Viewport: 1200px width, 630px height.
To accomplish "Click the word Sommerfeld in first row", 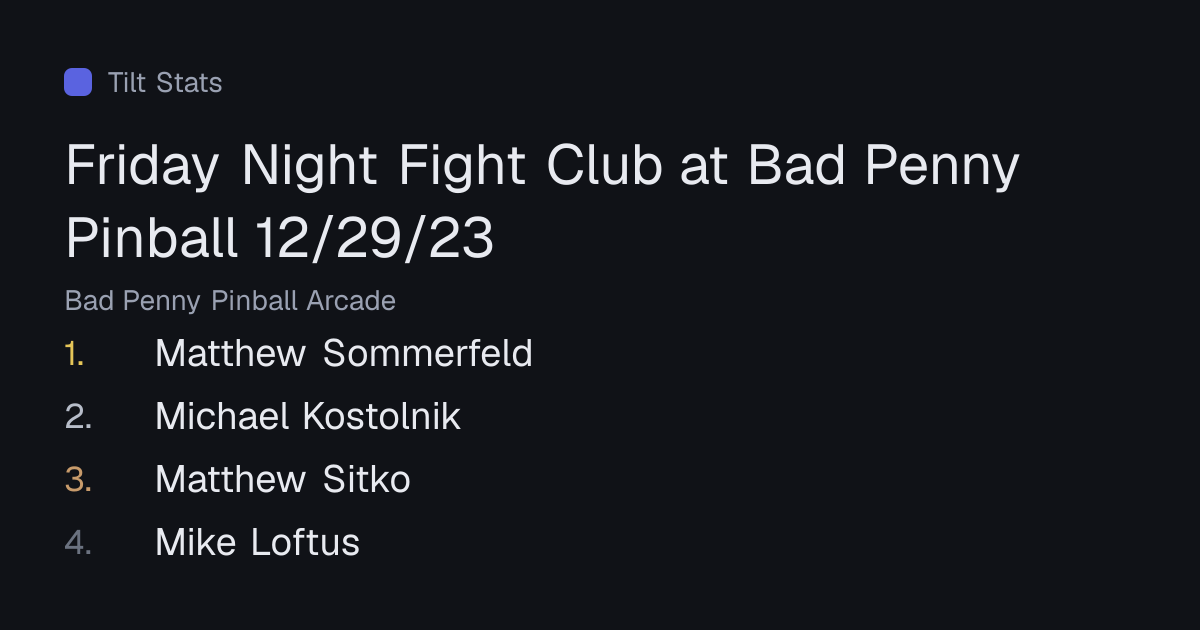I will pyautogui.click(x=428, y=354).
